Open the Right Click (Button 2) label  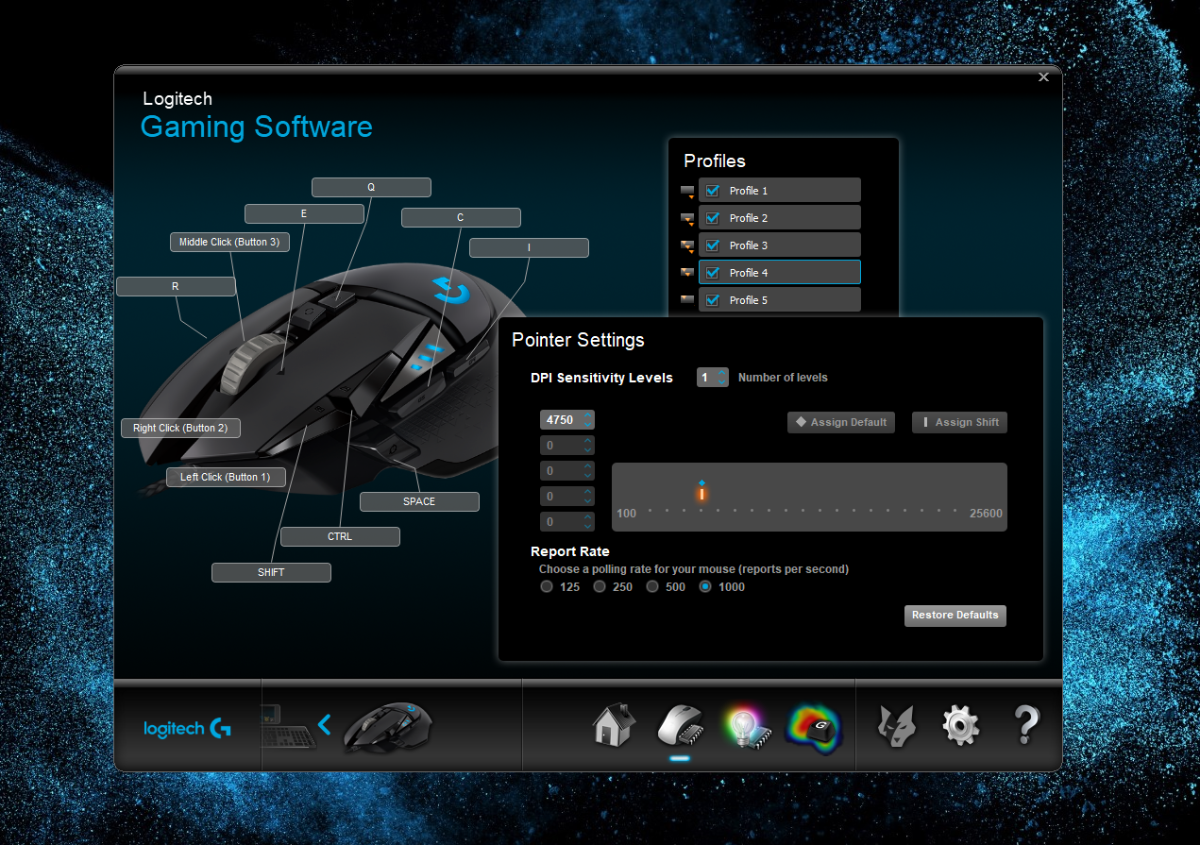181,428
